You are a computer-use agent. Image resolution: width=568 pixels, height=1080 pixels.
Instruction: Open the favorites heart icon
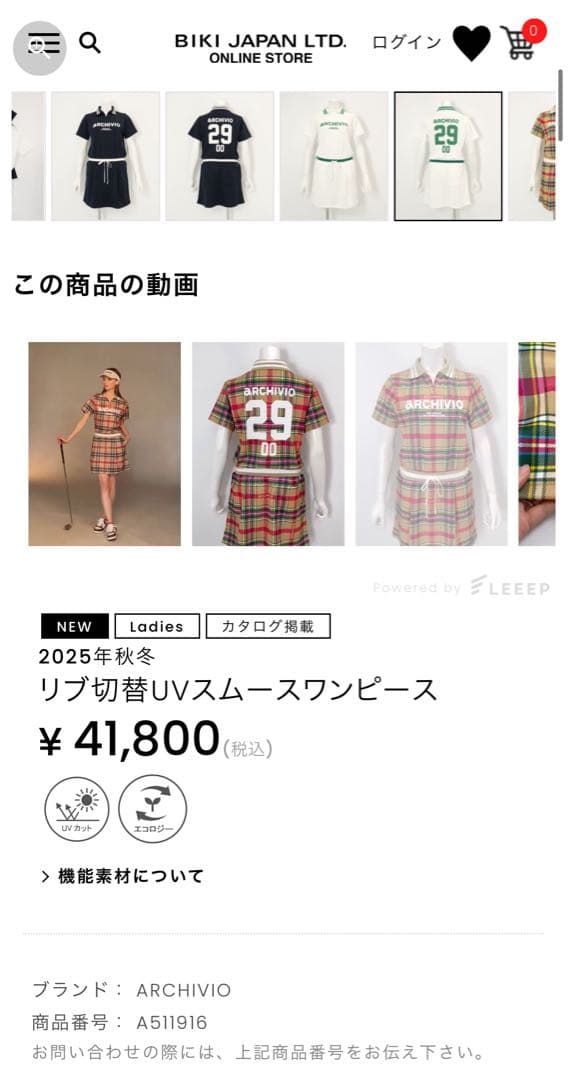coord(472,43)
